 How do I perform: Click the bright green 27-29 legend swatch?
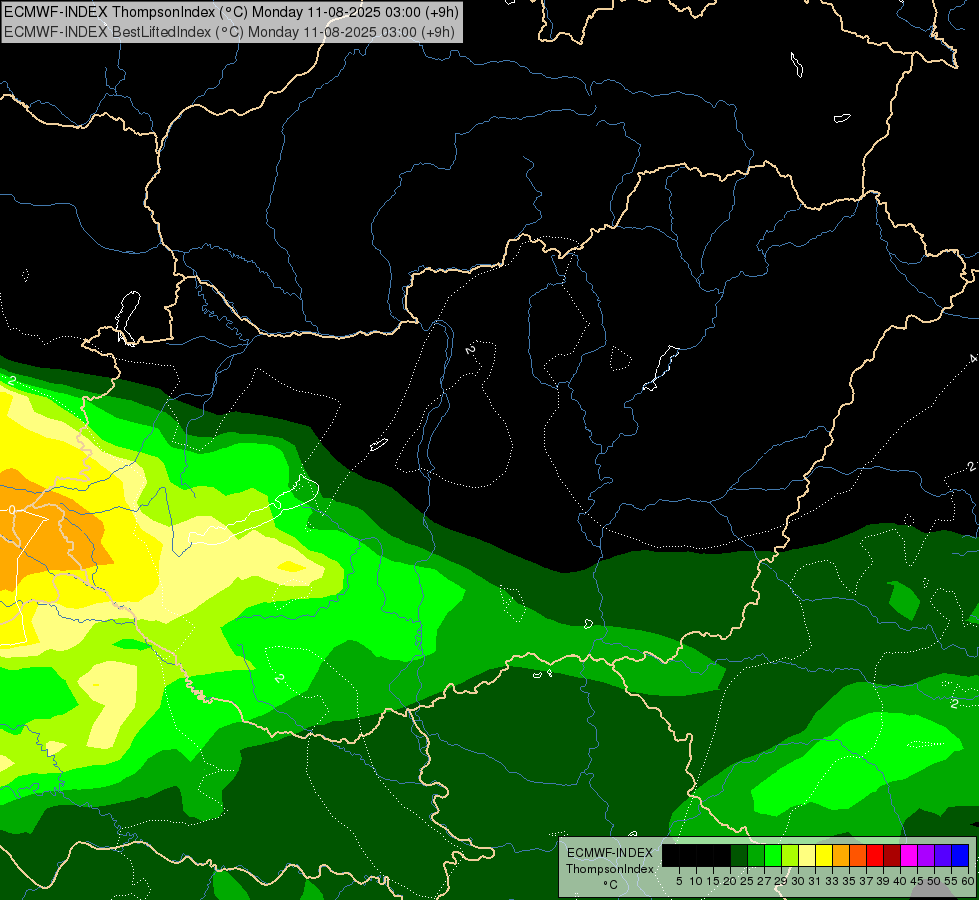pos(773,855)
